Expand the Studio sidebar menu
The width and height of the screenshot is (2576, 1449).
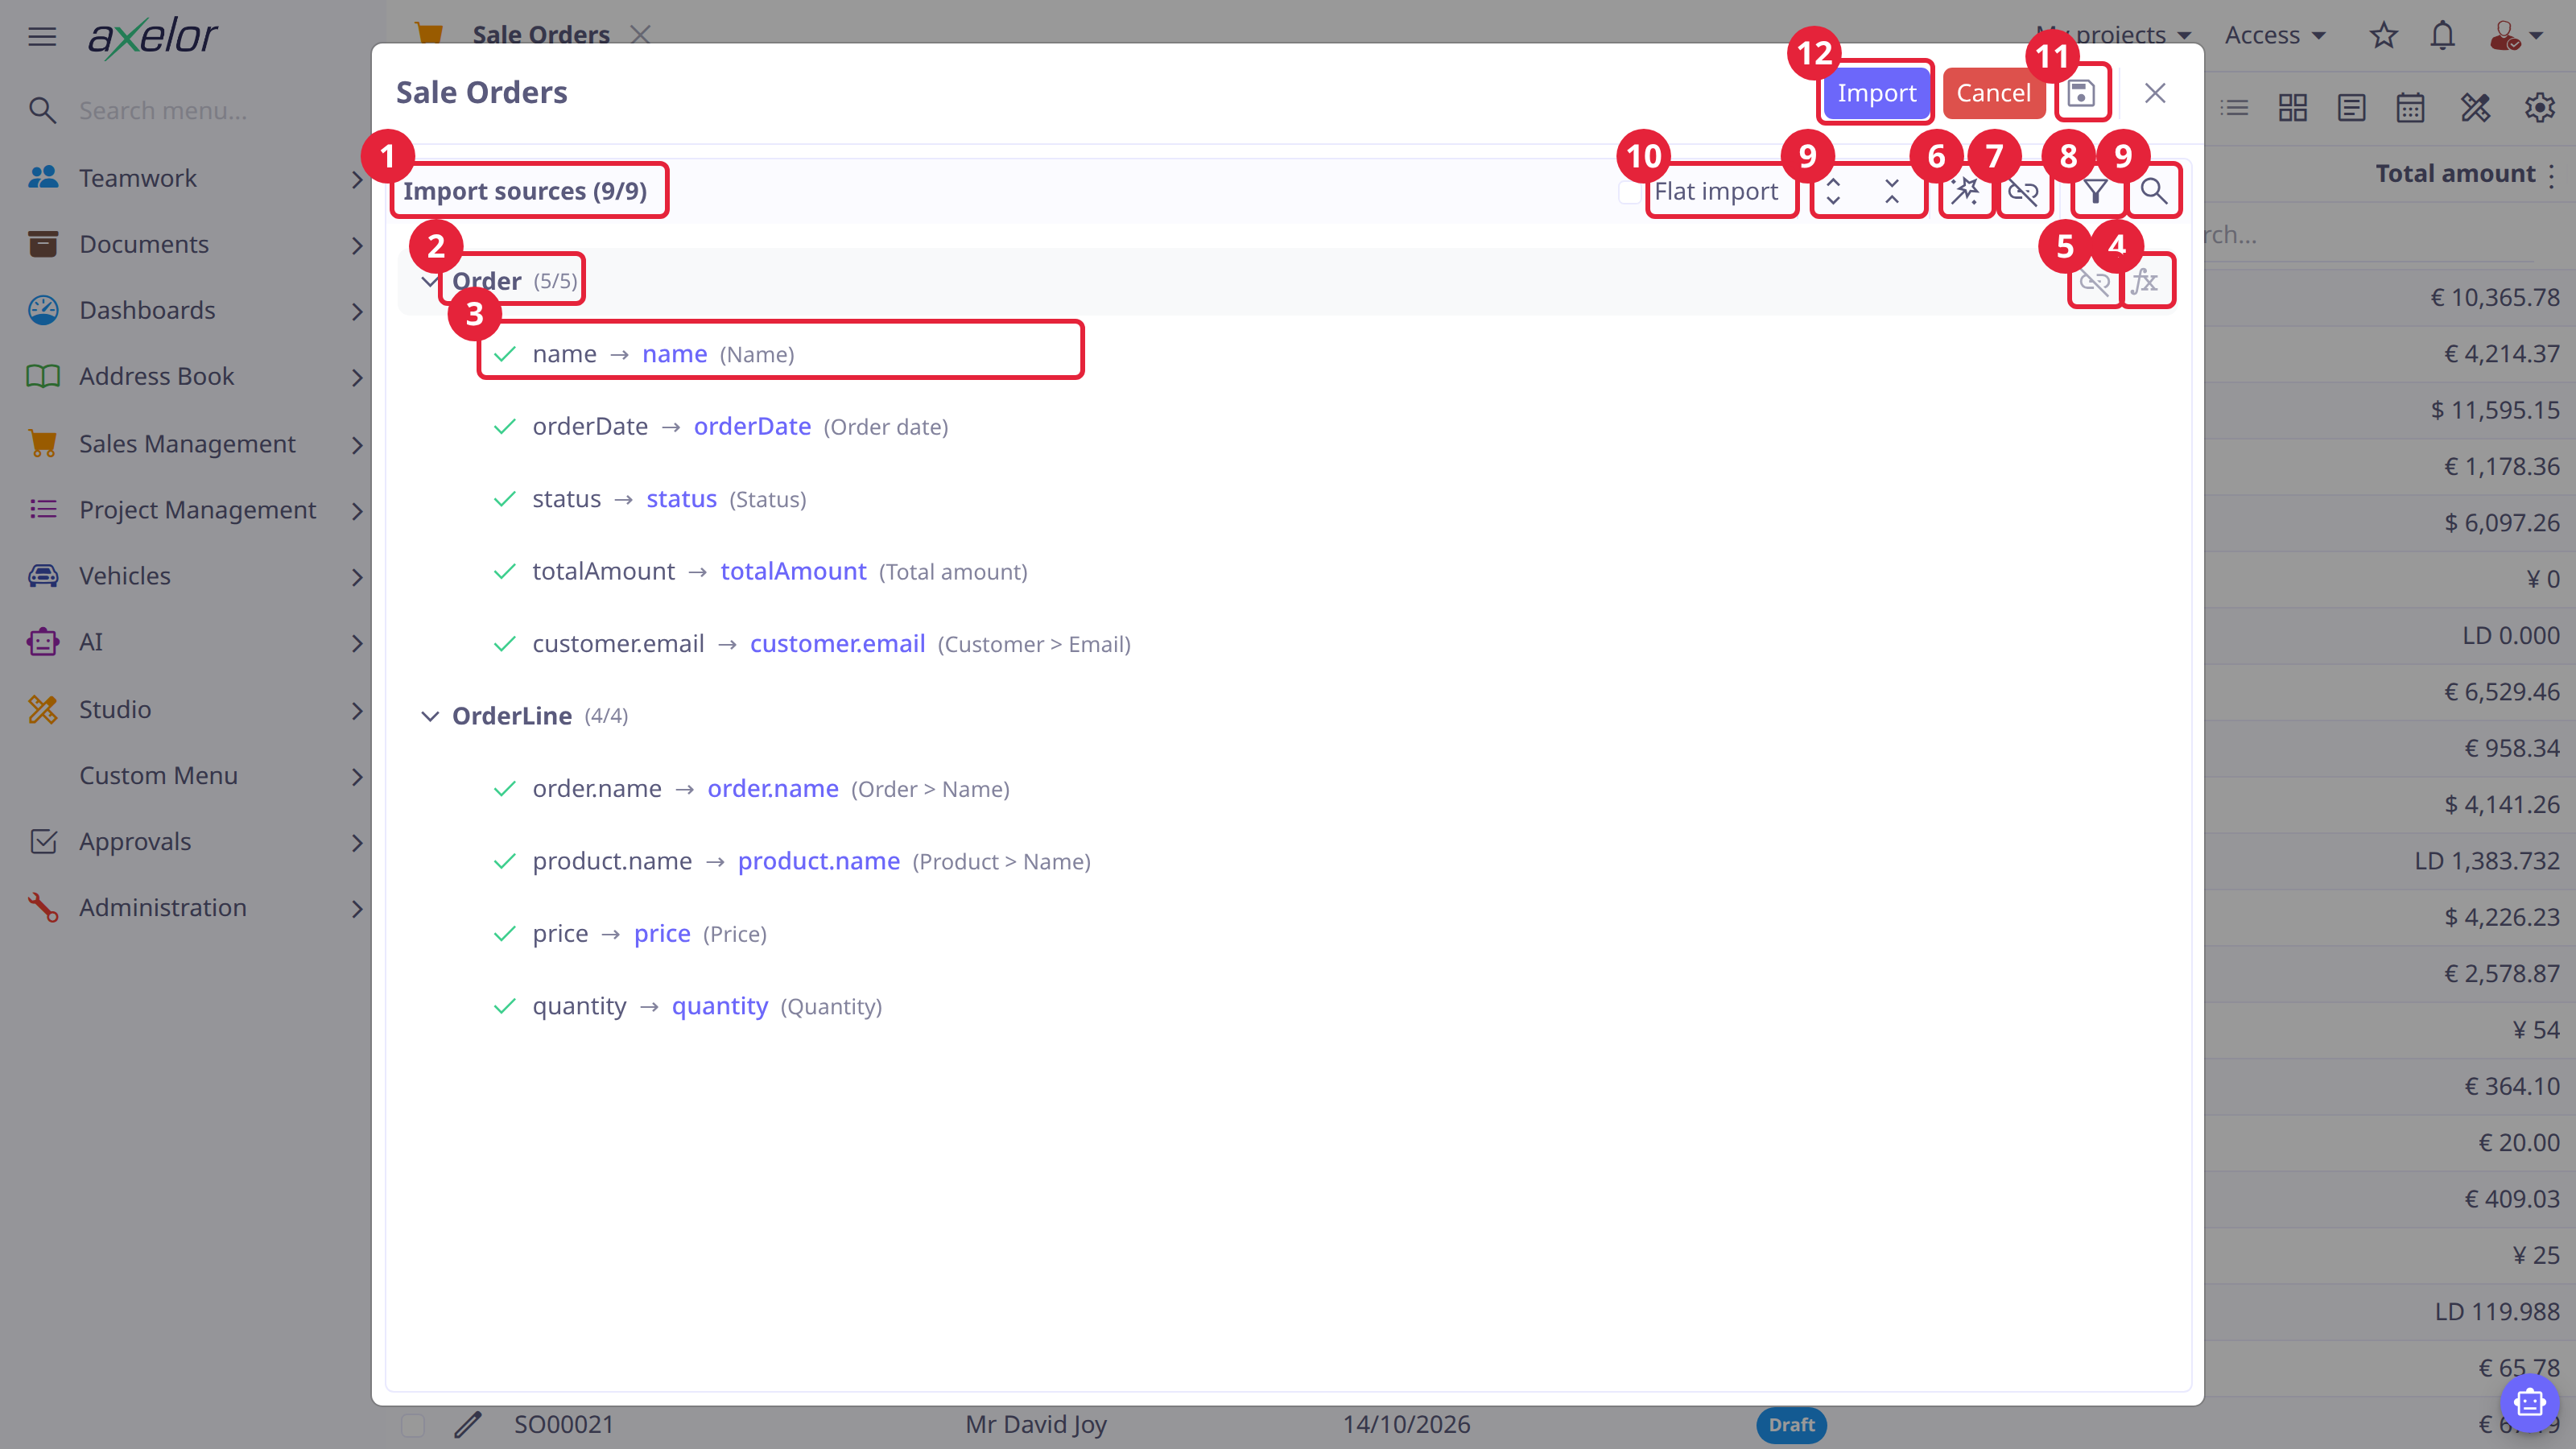(x=194, y=710)
